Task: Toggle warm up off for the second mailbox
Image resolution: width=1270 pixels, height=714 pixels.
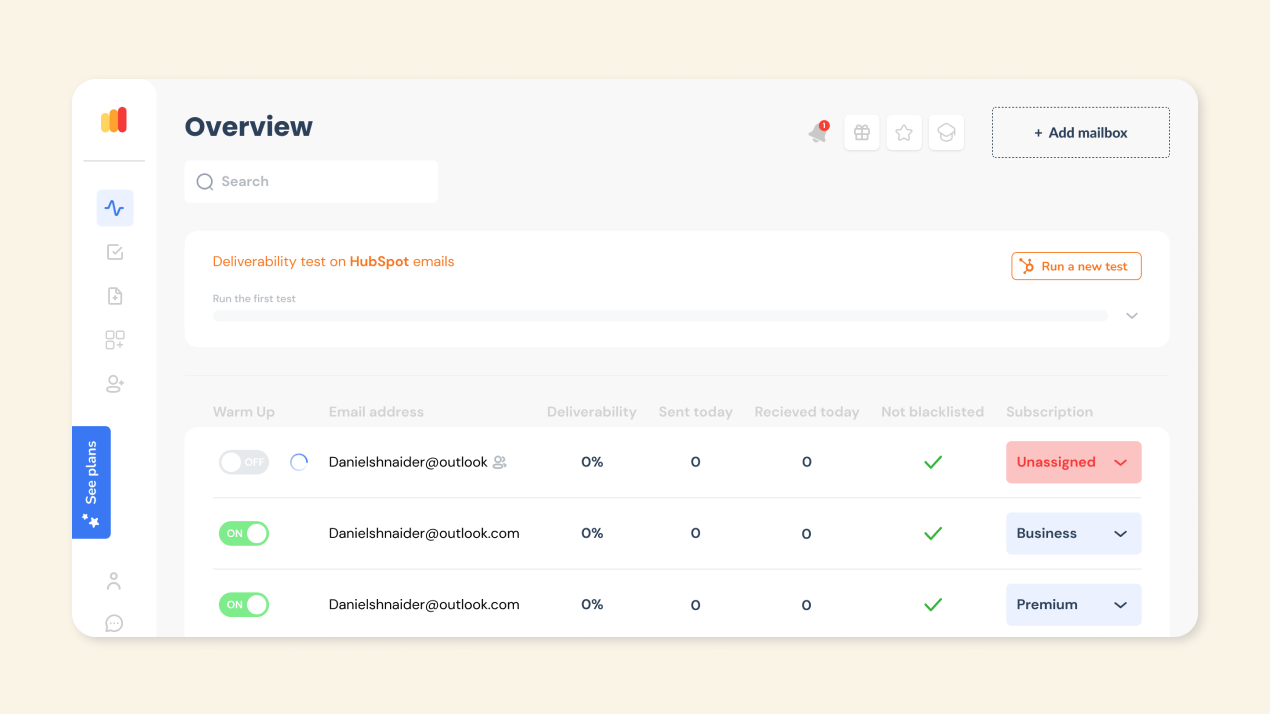Action: pyautogui.click(x=243, y=533)
